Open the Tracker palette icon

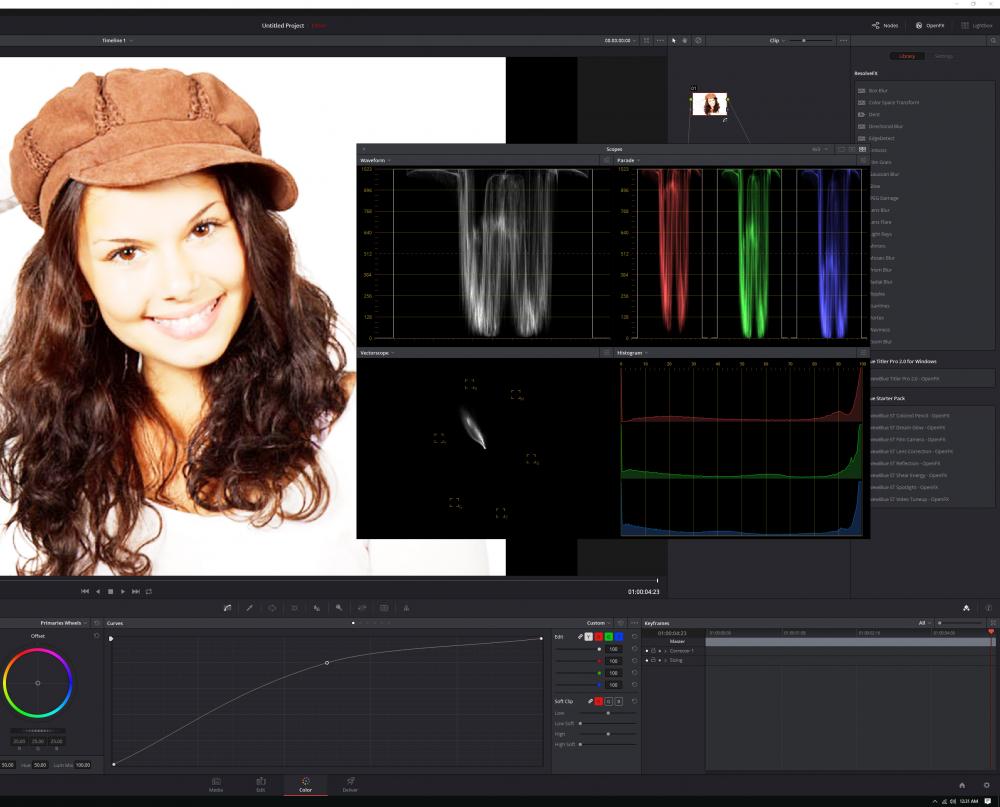(x=294, y=608)
